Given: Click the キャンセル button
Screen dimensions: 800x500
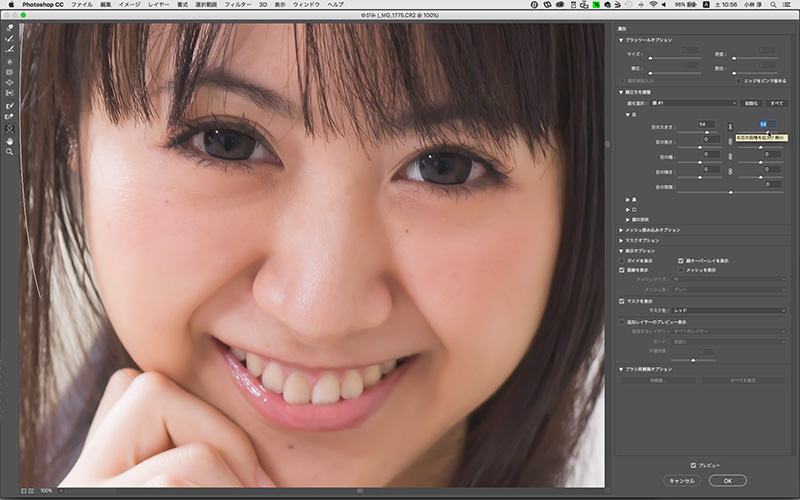Looking at the screenshot, I should point(682,481).
